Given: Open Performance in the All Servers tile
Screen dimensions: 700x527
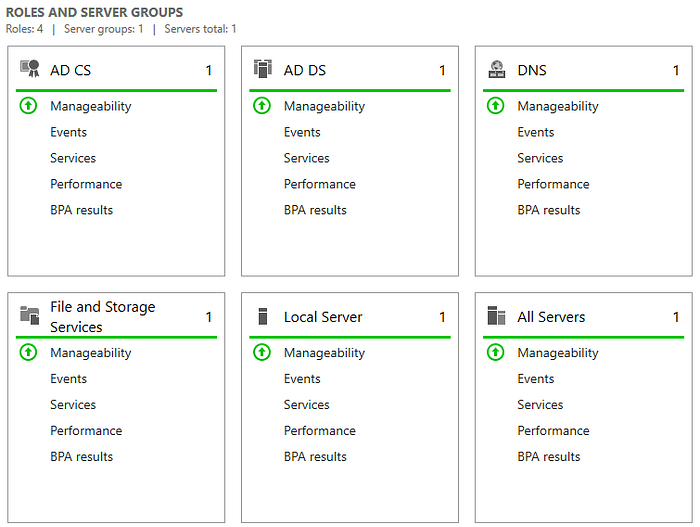Looking at the screenshot, I should pos(554,431).
